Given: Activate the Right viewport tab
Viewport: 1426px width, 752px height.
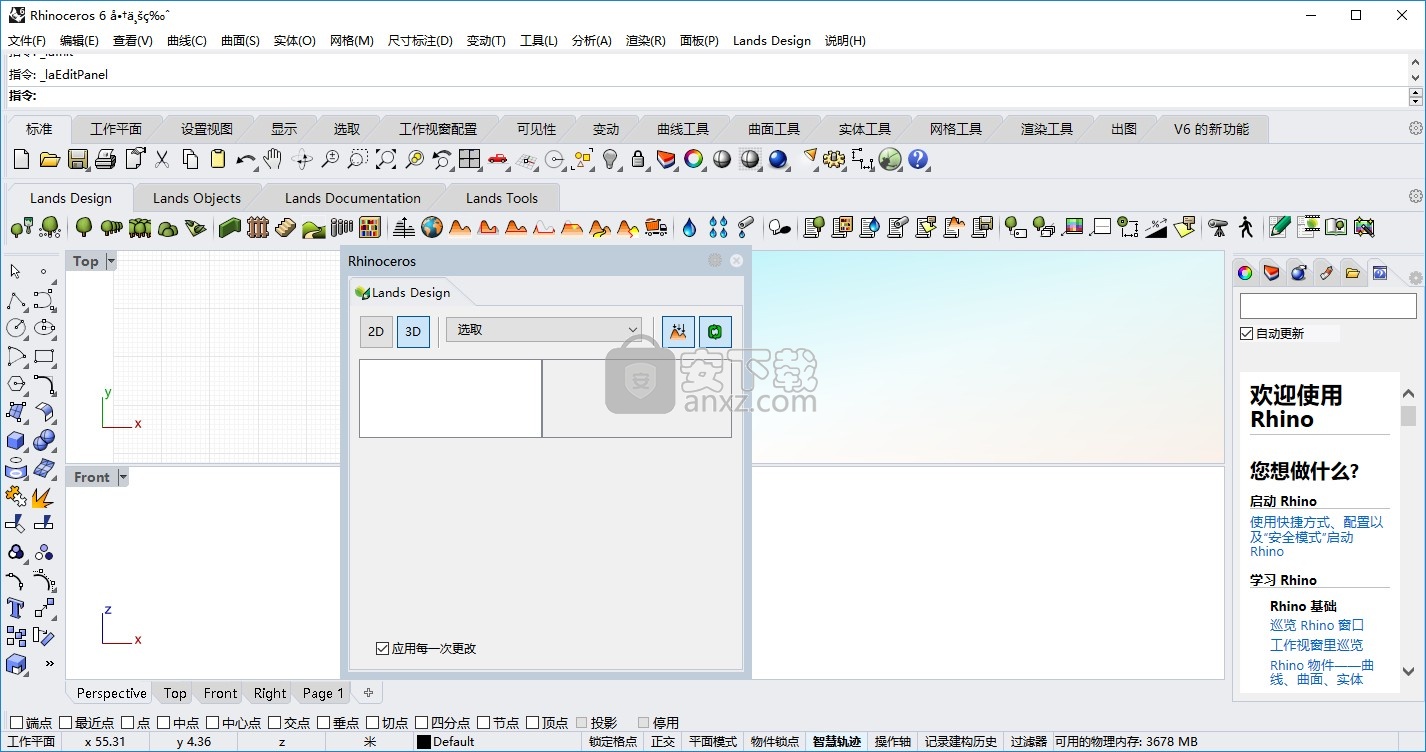Looking at the screenshot, I should [270, 693].
